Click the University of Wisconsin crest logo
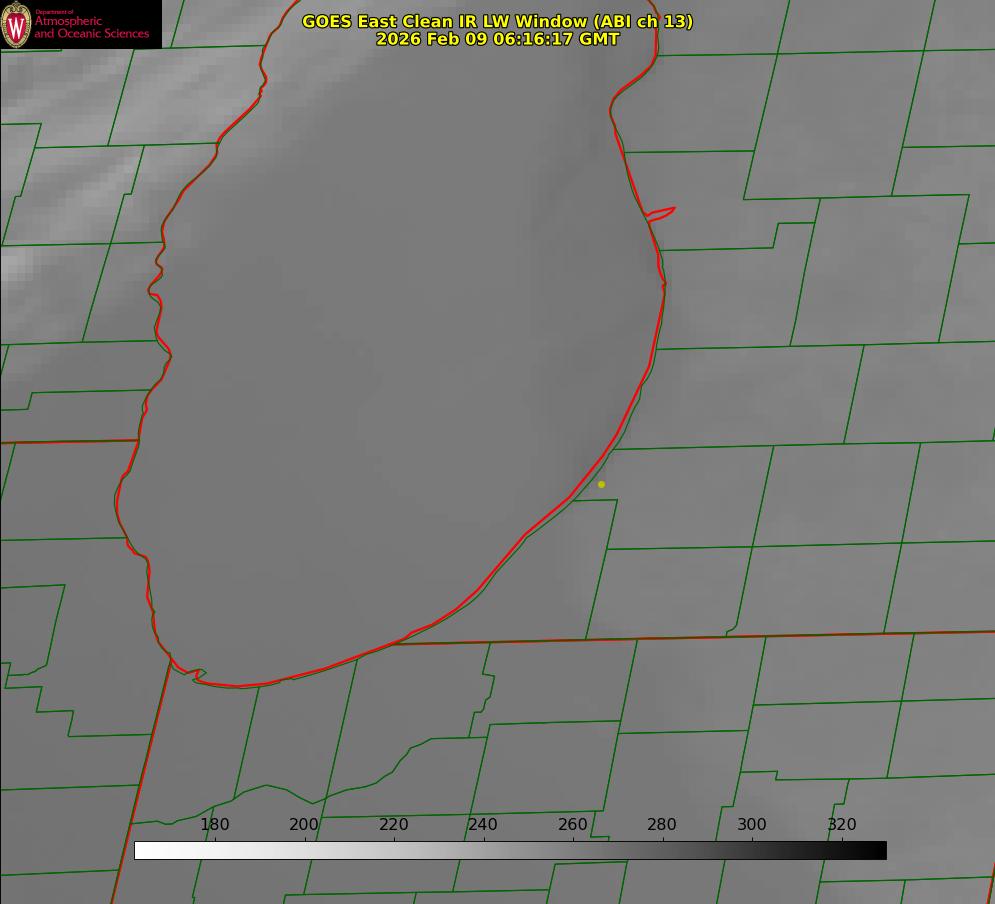This screenshot has width=995, height=904. click(x=17, y=24)
